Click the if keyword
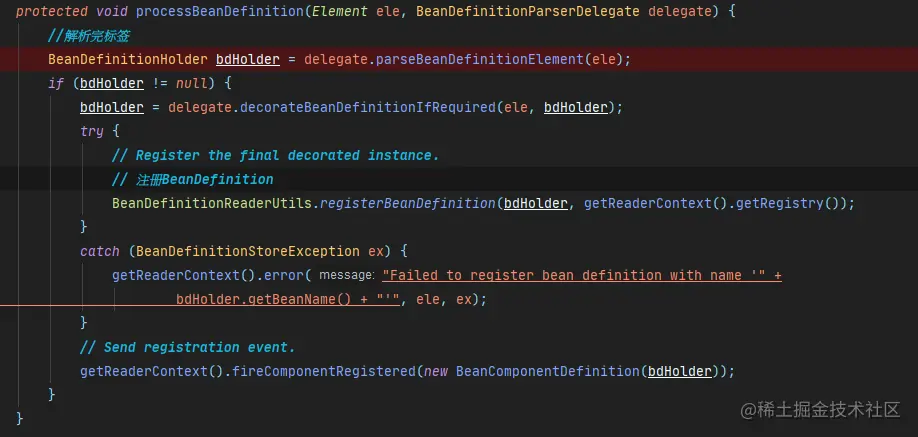 pos(56,83)
